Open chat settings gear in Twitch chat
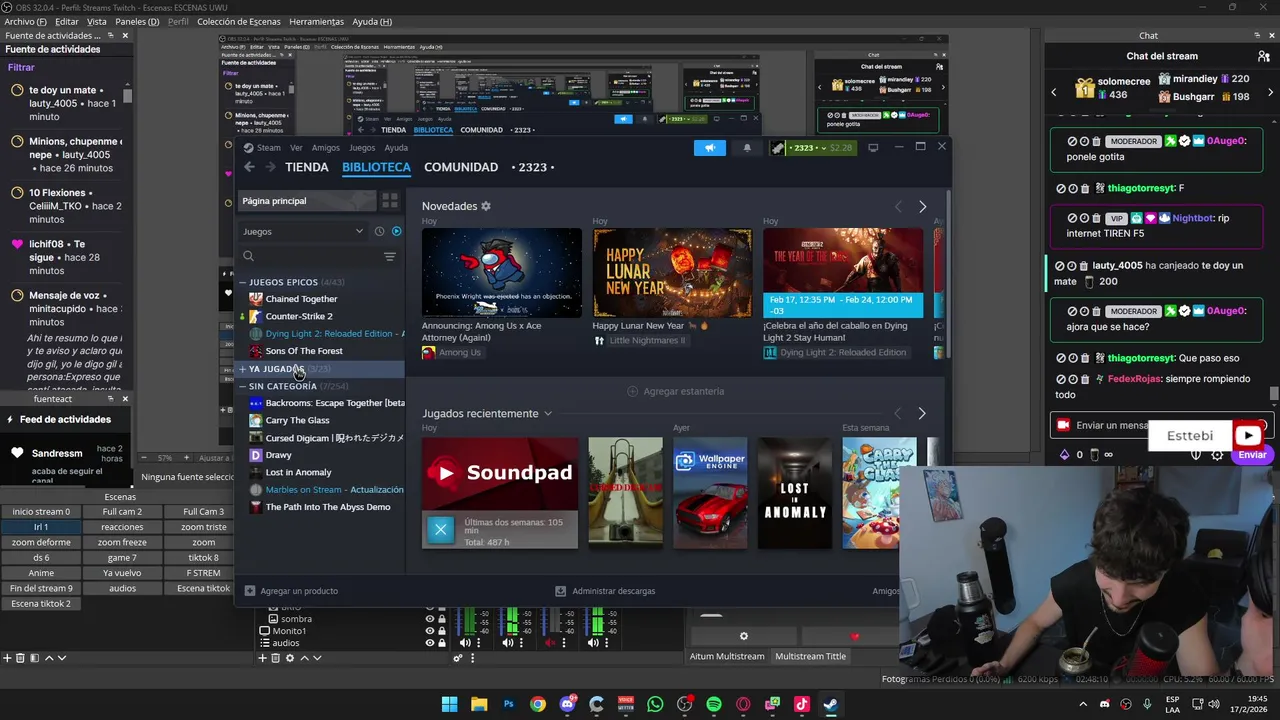 (x=1217, y=455)
